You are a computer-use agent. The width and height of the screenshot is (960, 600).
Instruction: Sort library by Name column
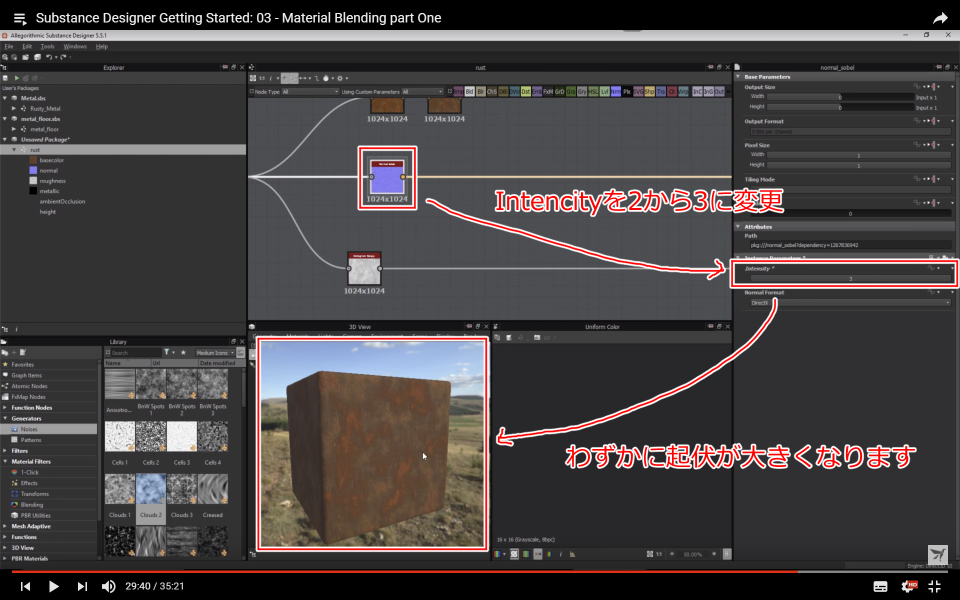(x=127, y=363)
